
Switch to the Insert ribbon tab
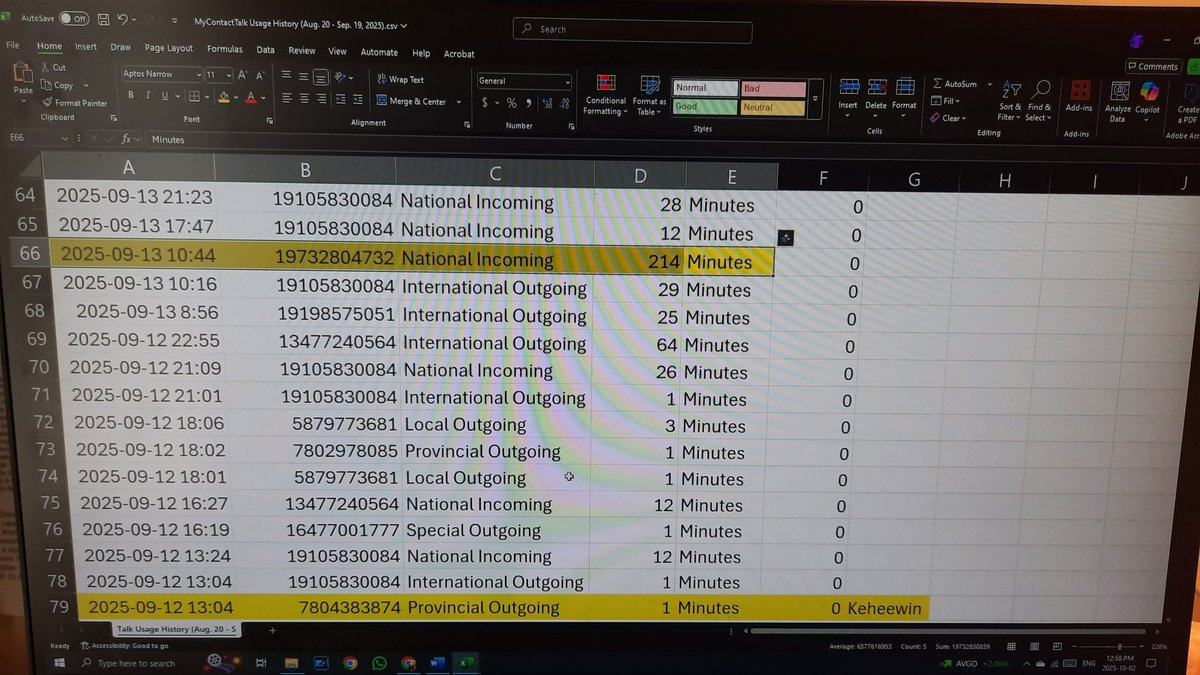coord(86,46)
